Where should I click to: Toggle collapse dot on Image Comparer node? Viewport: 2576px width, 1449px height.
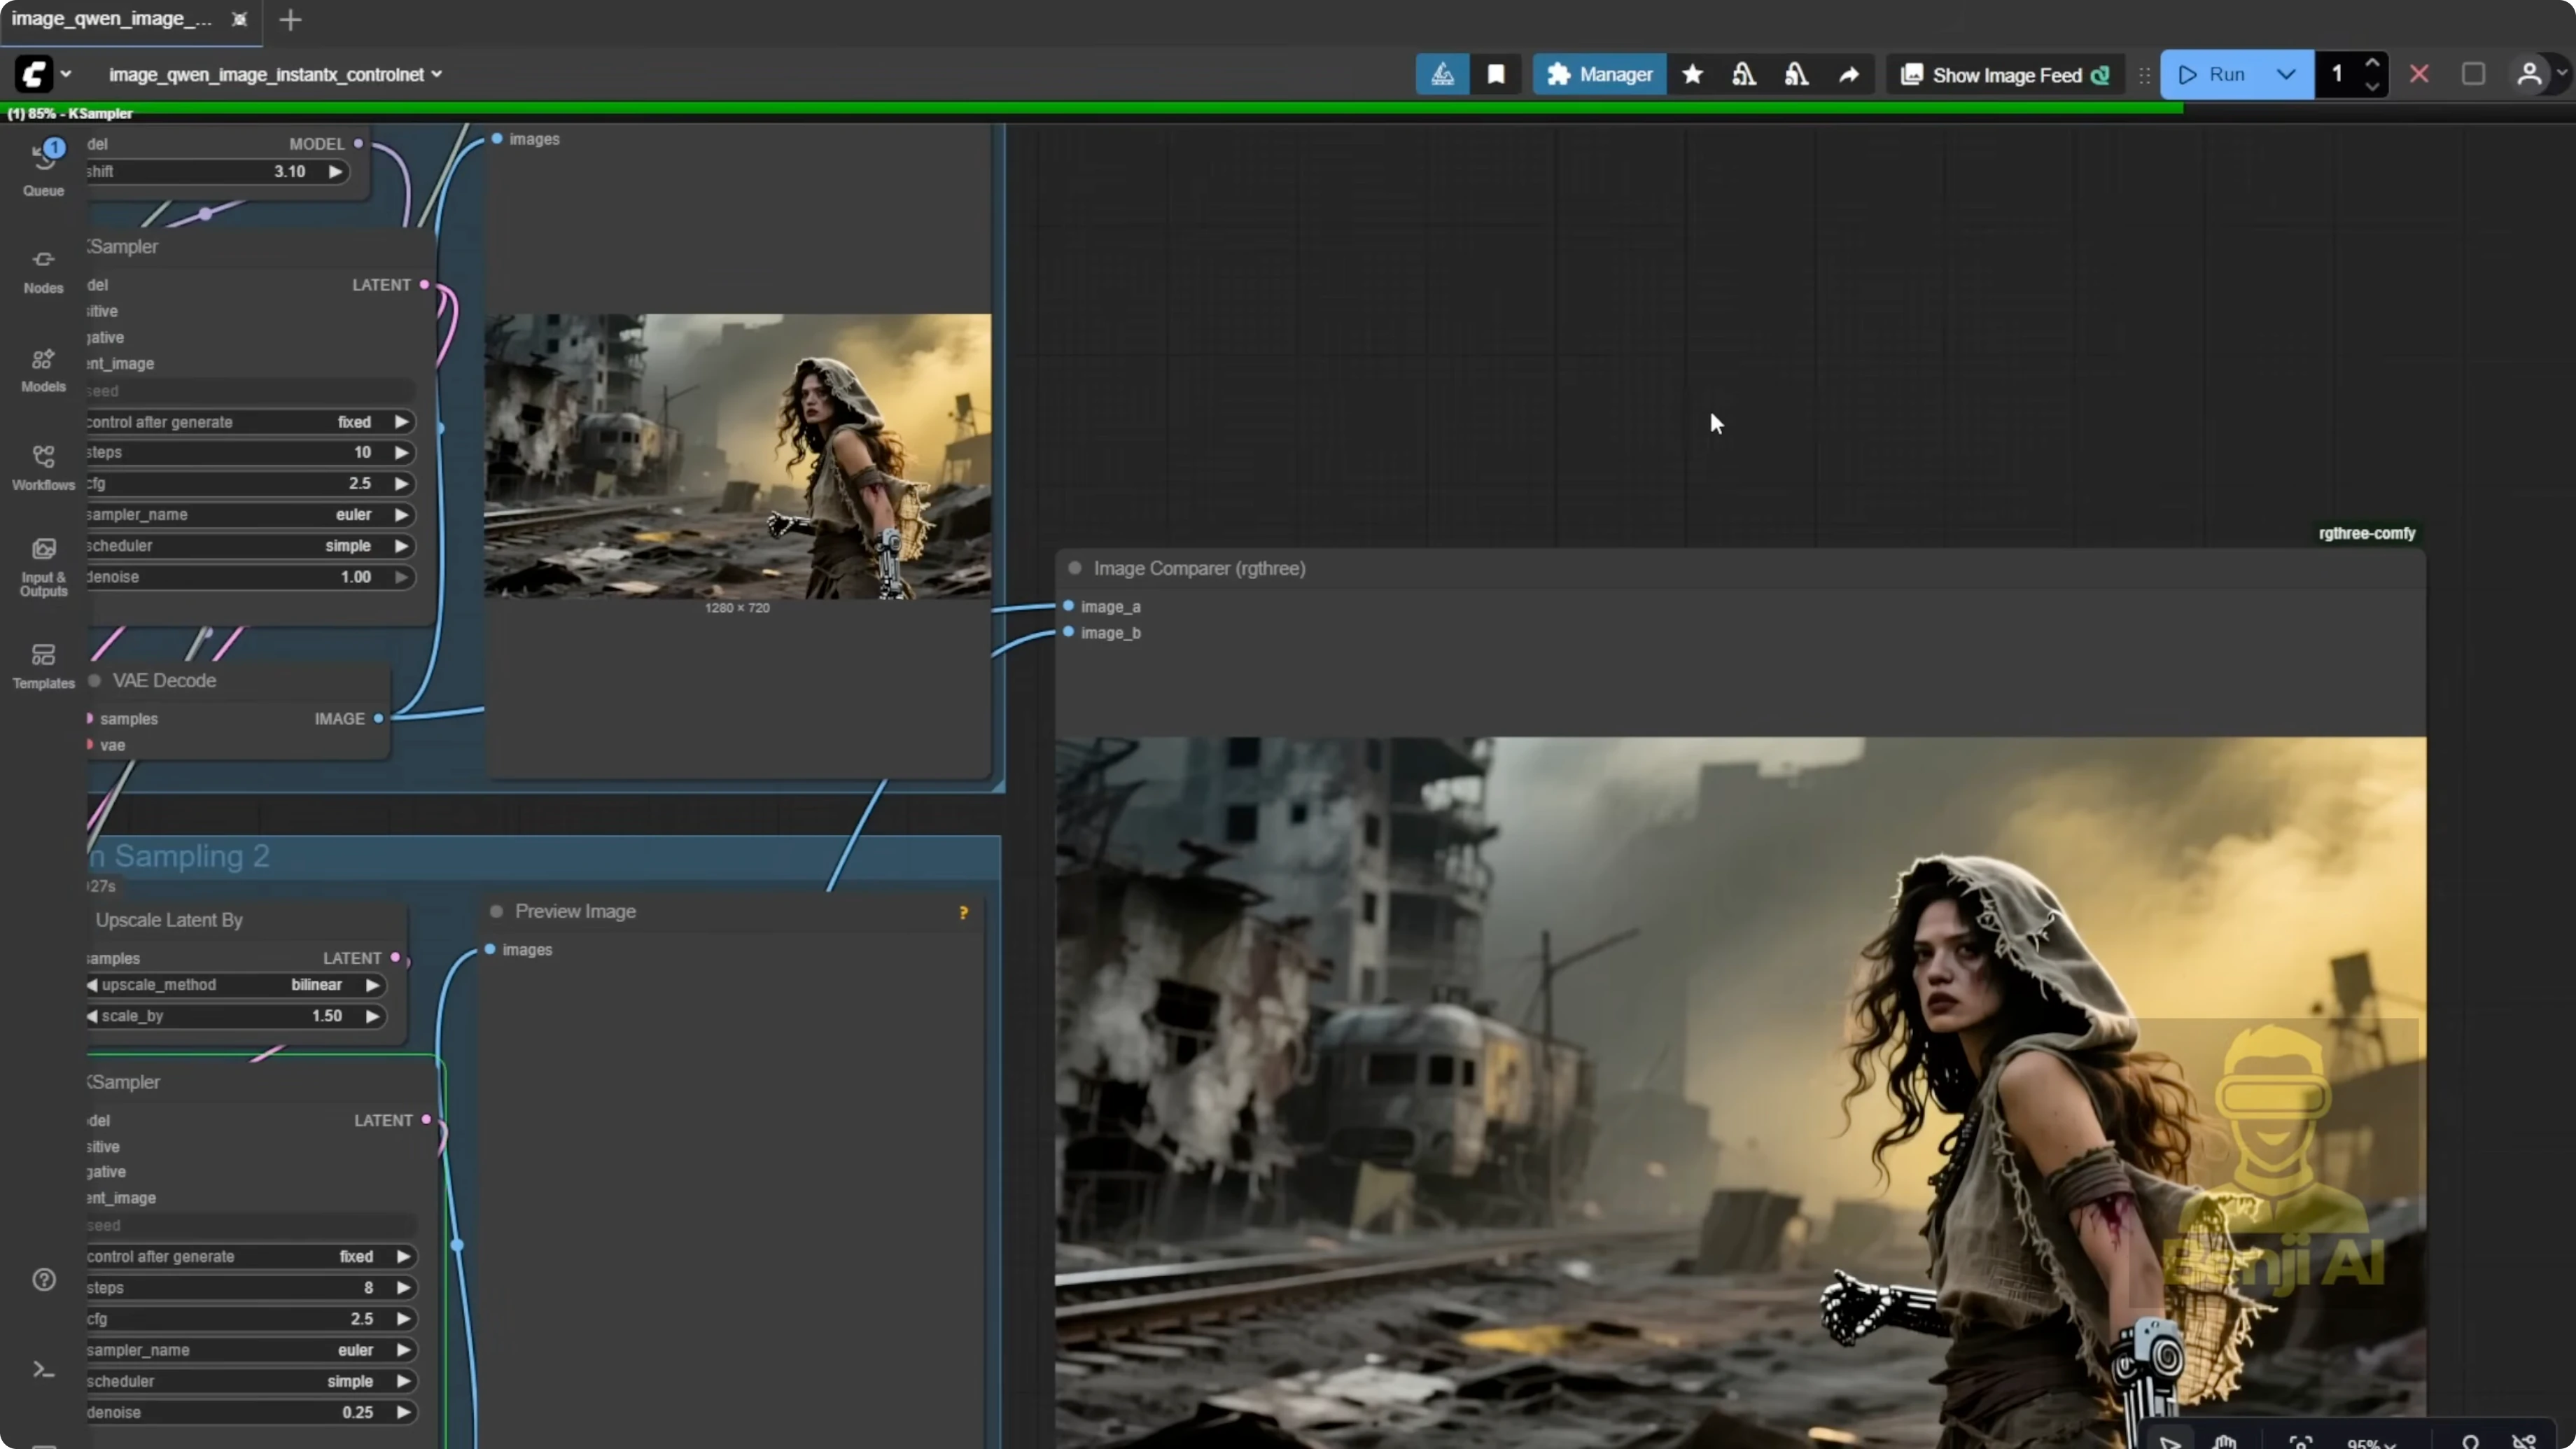(1075, 568)
